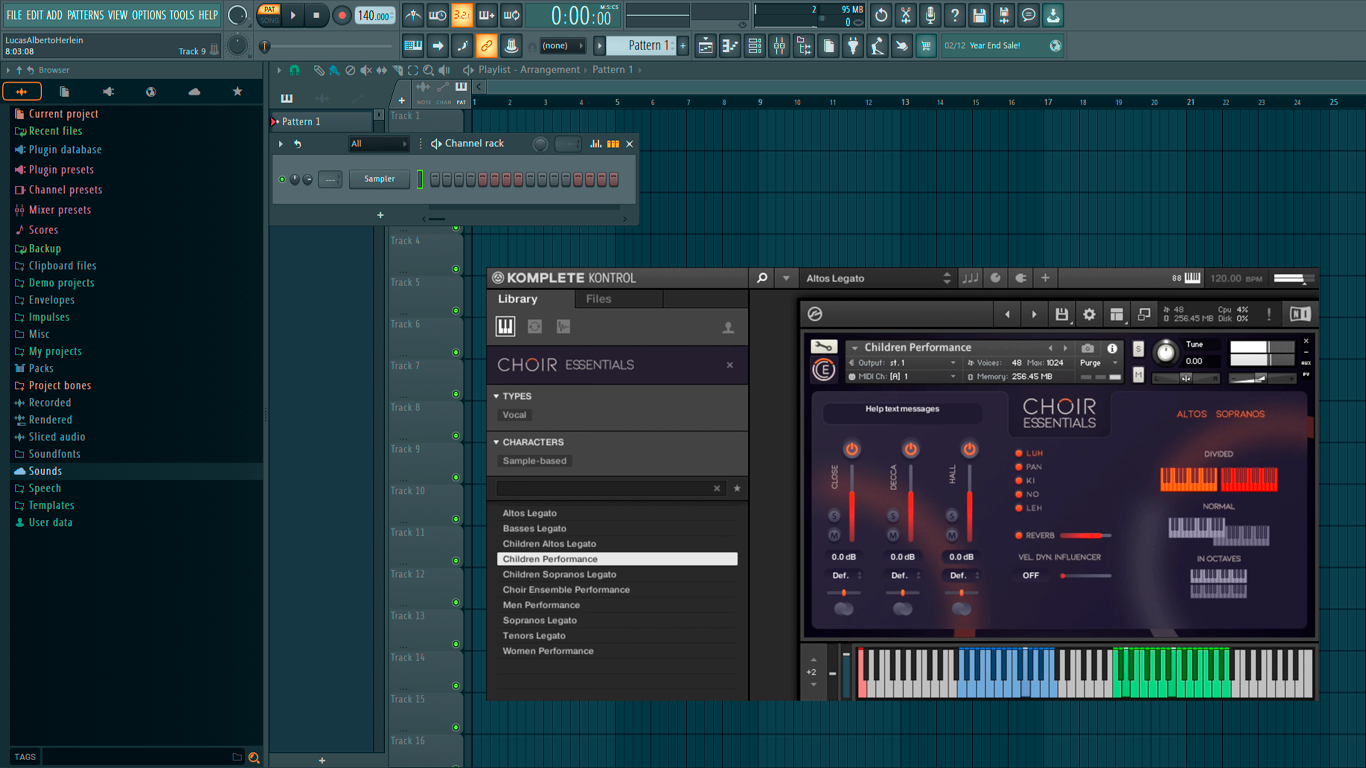
Task: Open the MIDI Ch dropdown in Kontakt
Action: point(903,377)
